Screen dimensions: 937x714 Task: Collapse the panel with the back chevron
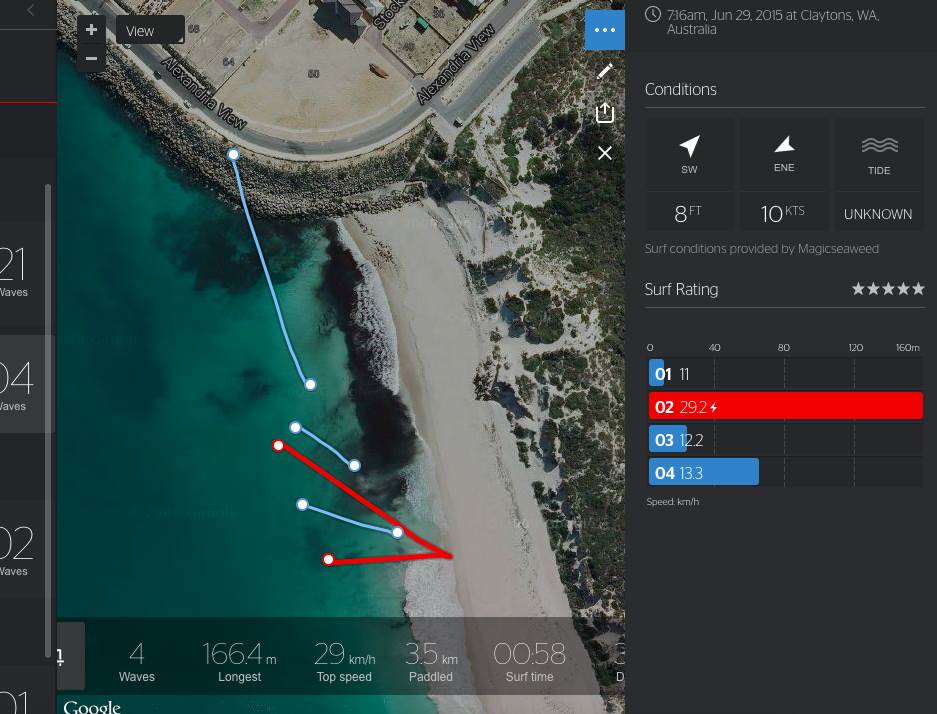(x=31, y=10)
